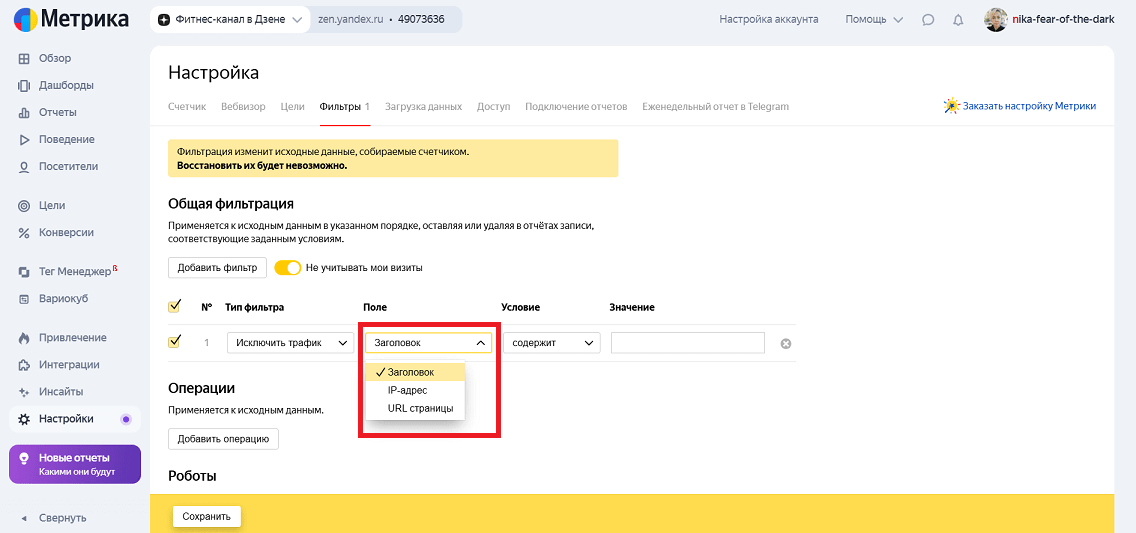Remove filter row with the X icon
This screenshot has width=1136, height=533.
click(785, 344)
